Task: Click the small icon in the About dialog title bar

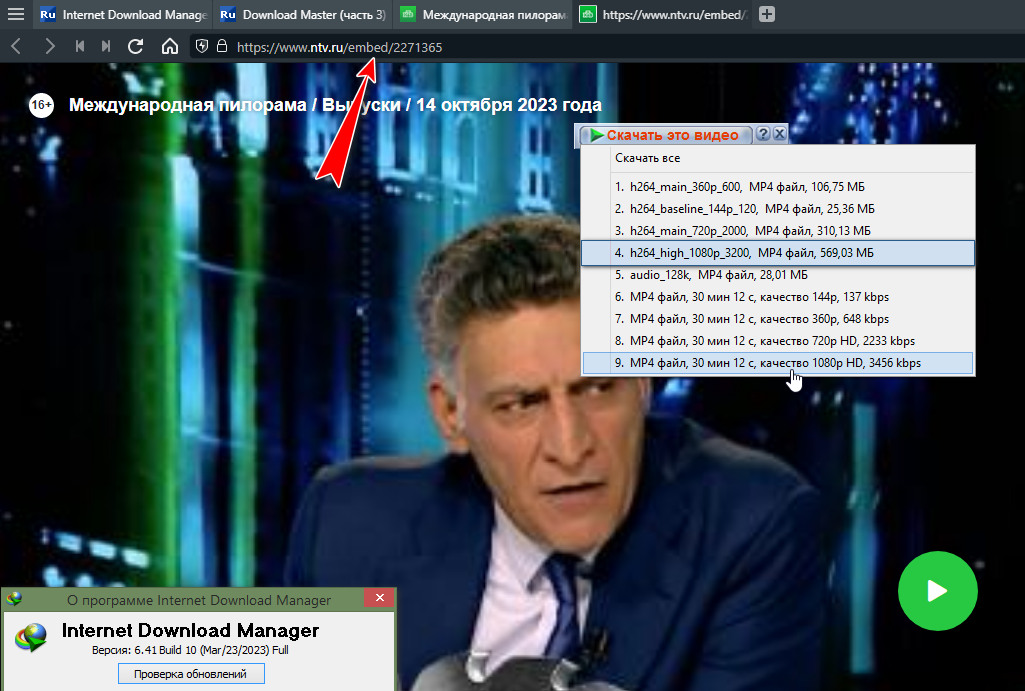Action: pyautogui.click(x=14, y=598)
